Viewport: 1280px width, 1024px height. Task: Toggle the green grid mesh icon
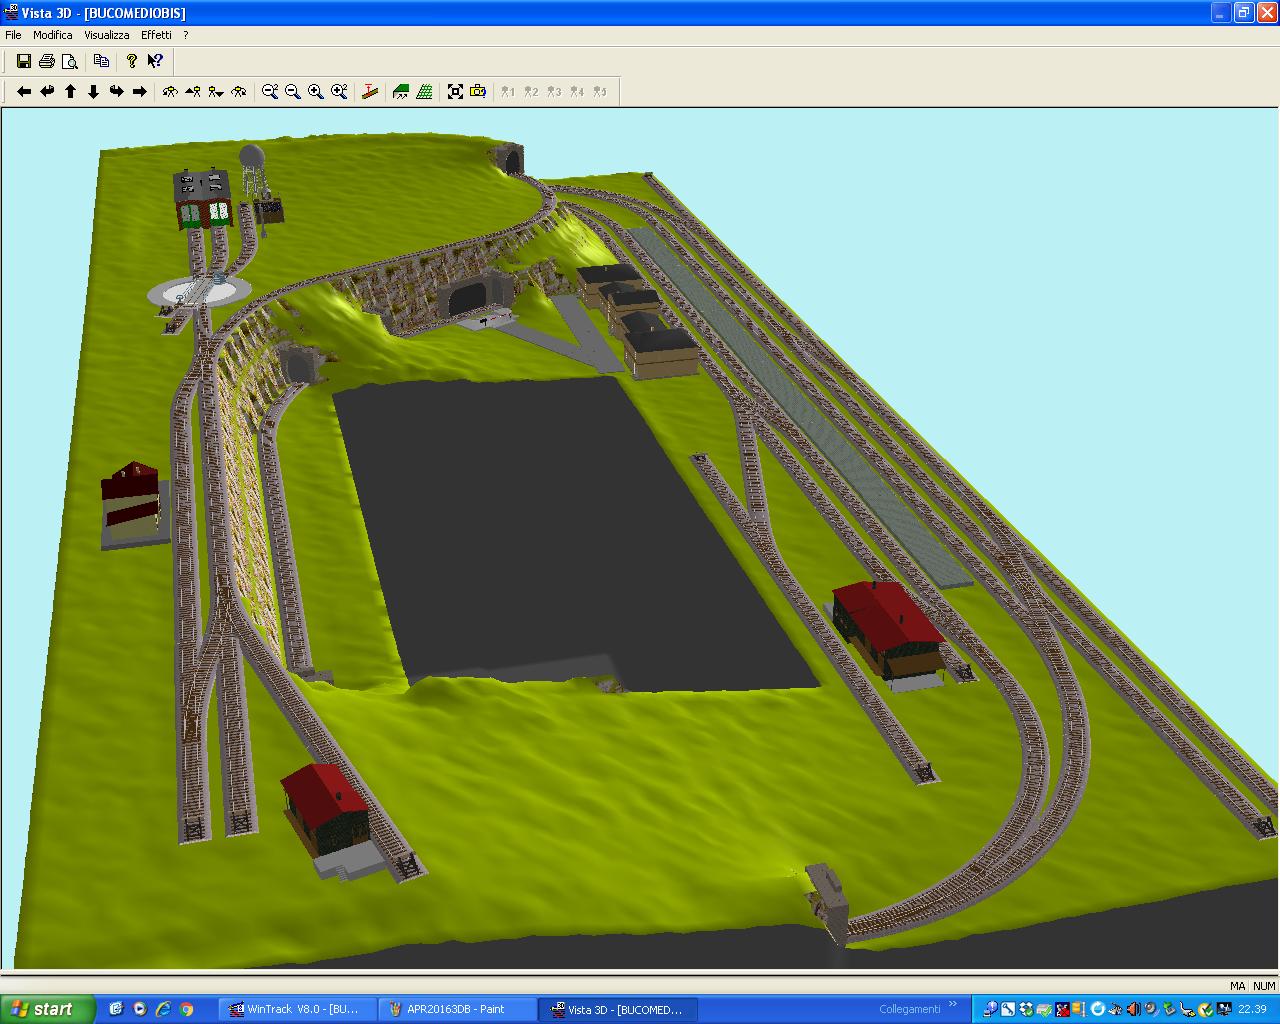click(425, 91)
